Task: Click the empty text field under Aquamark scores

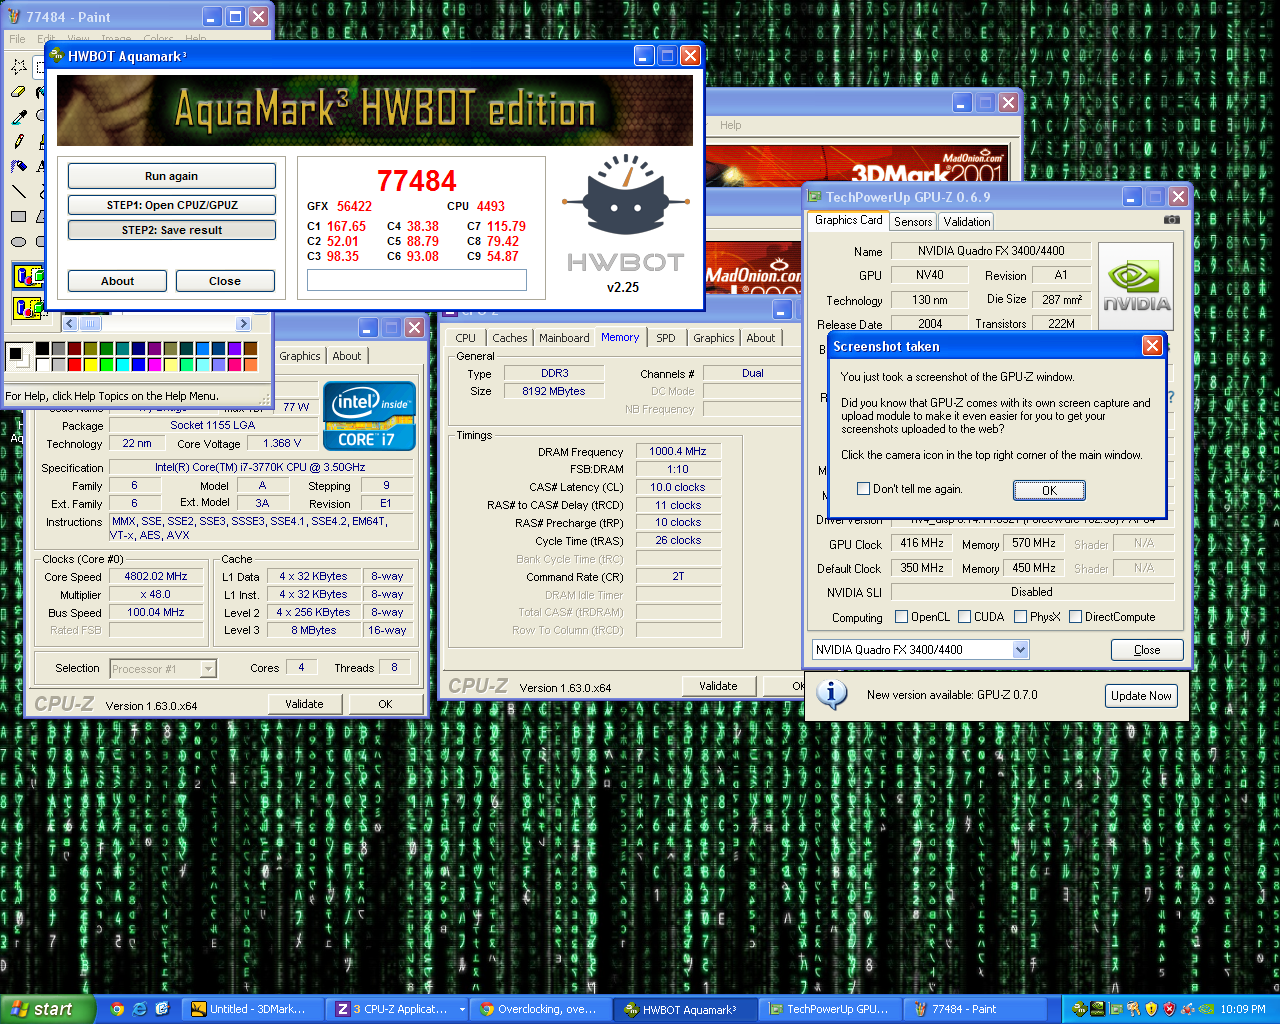Action: 417,281
